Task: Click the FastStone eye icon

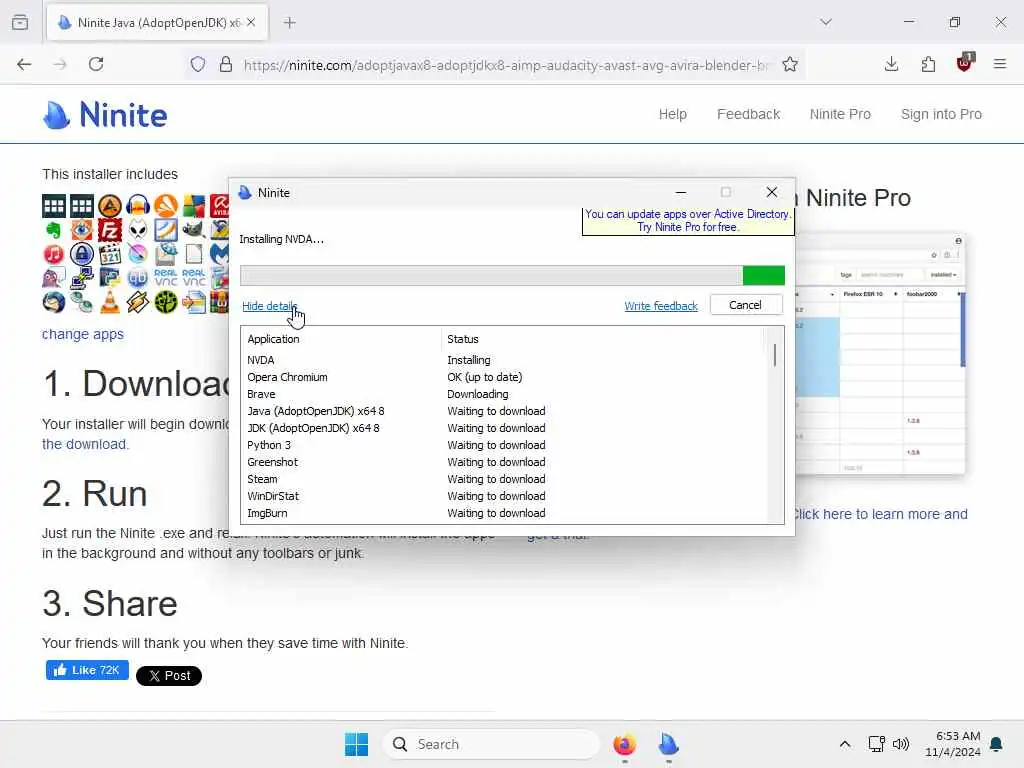Action: tap(82, 230)
